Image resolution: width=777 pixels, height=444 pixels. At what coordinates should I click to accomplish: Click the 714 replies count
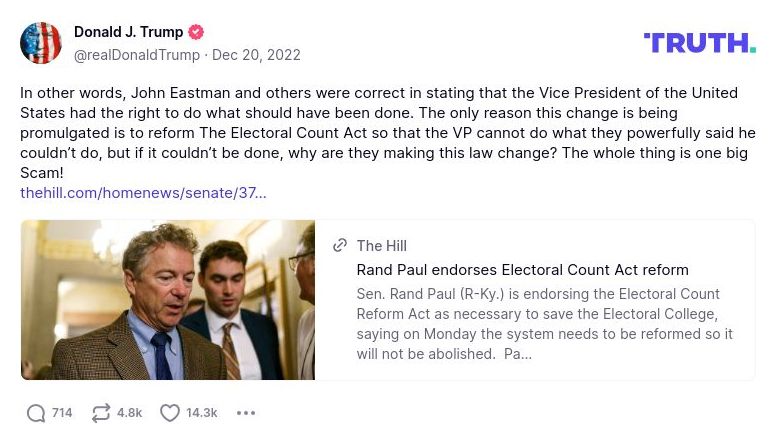point(62,413)
